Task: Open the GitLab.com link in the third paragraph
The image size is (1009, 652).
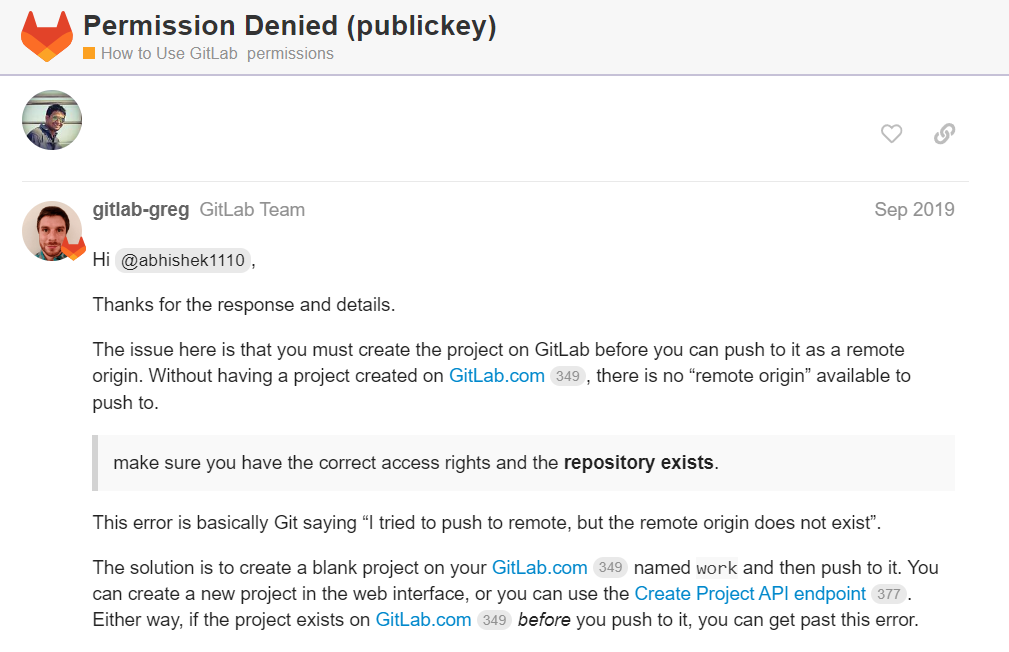Action: 496,376
